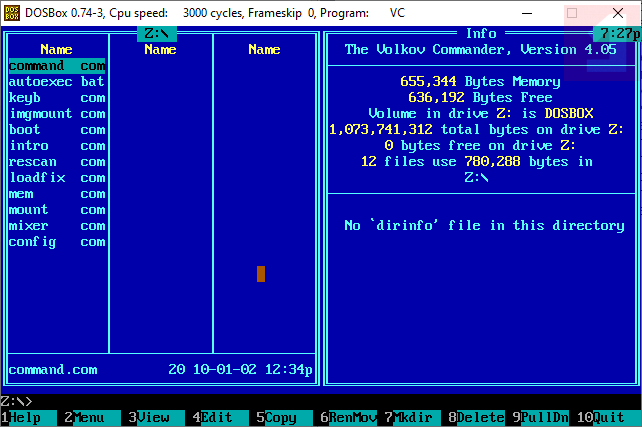The image size is (642, 427).
Task: Select imgmount.com file entry
Action: click(57, 114)
